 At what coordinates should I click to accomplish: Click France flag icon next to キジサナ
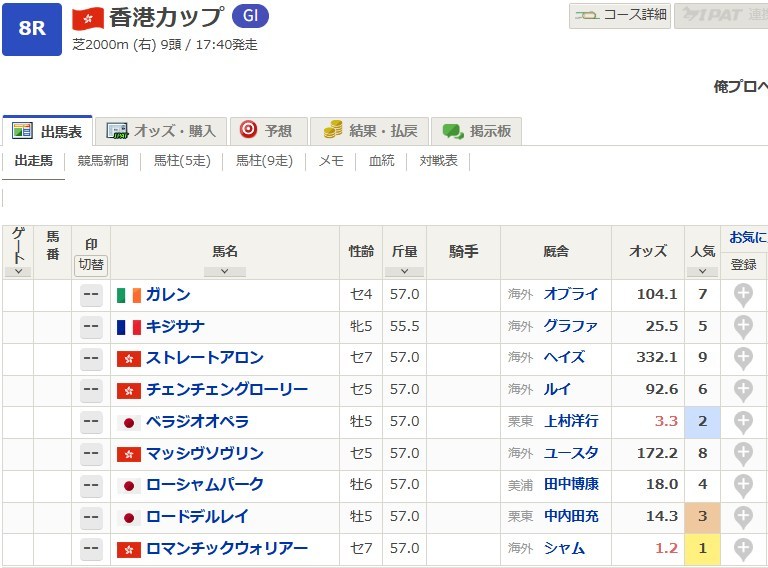128,327
